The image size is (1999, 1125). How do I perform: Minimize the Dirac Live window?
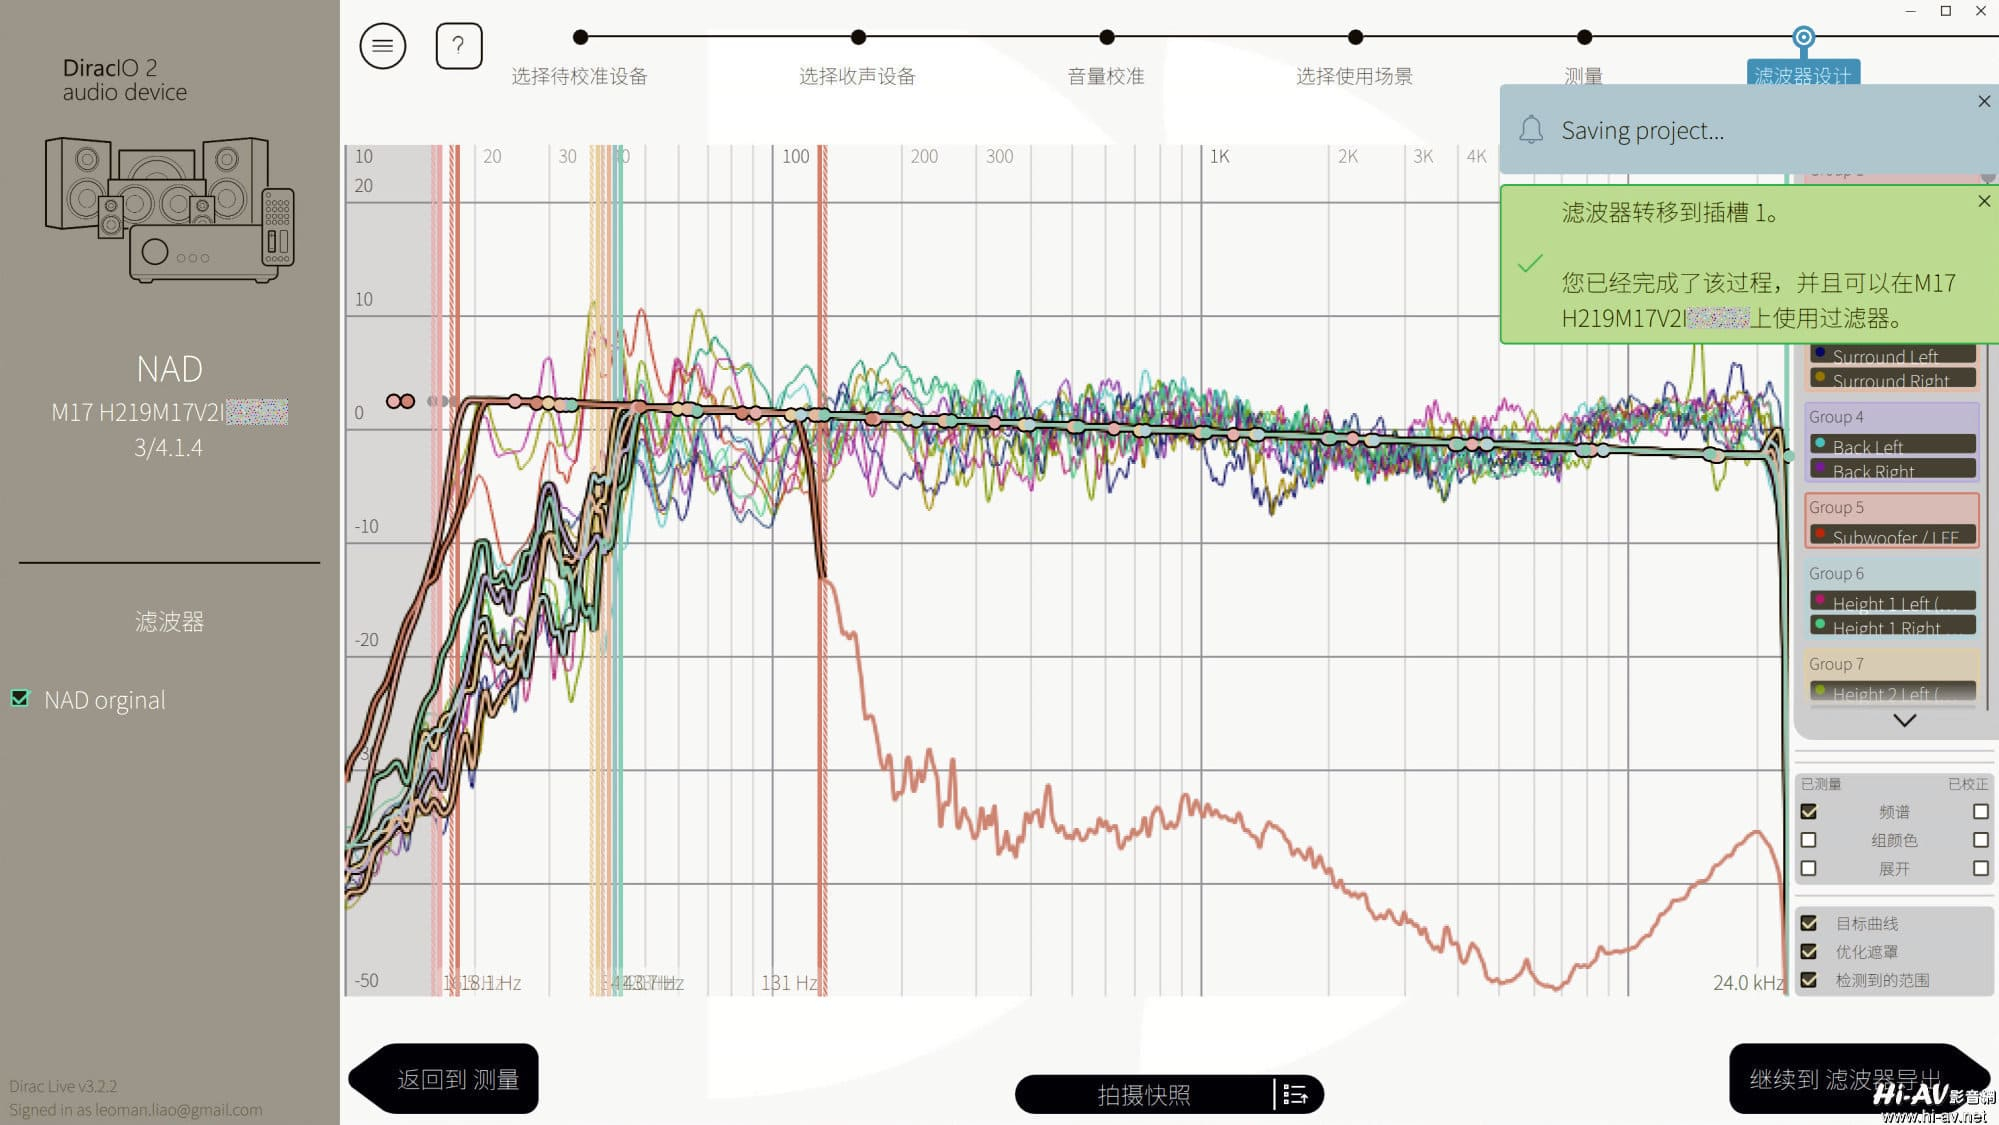click(x=1910, y=11)
